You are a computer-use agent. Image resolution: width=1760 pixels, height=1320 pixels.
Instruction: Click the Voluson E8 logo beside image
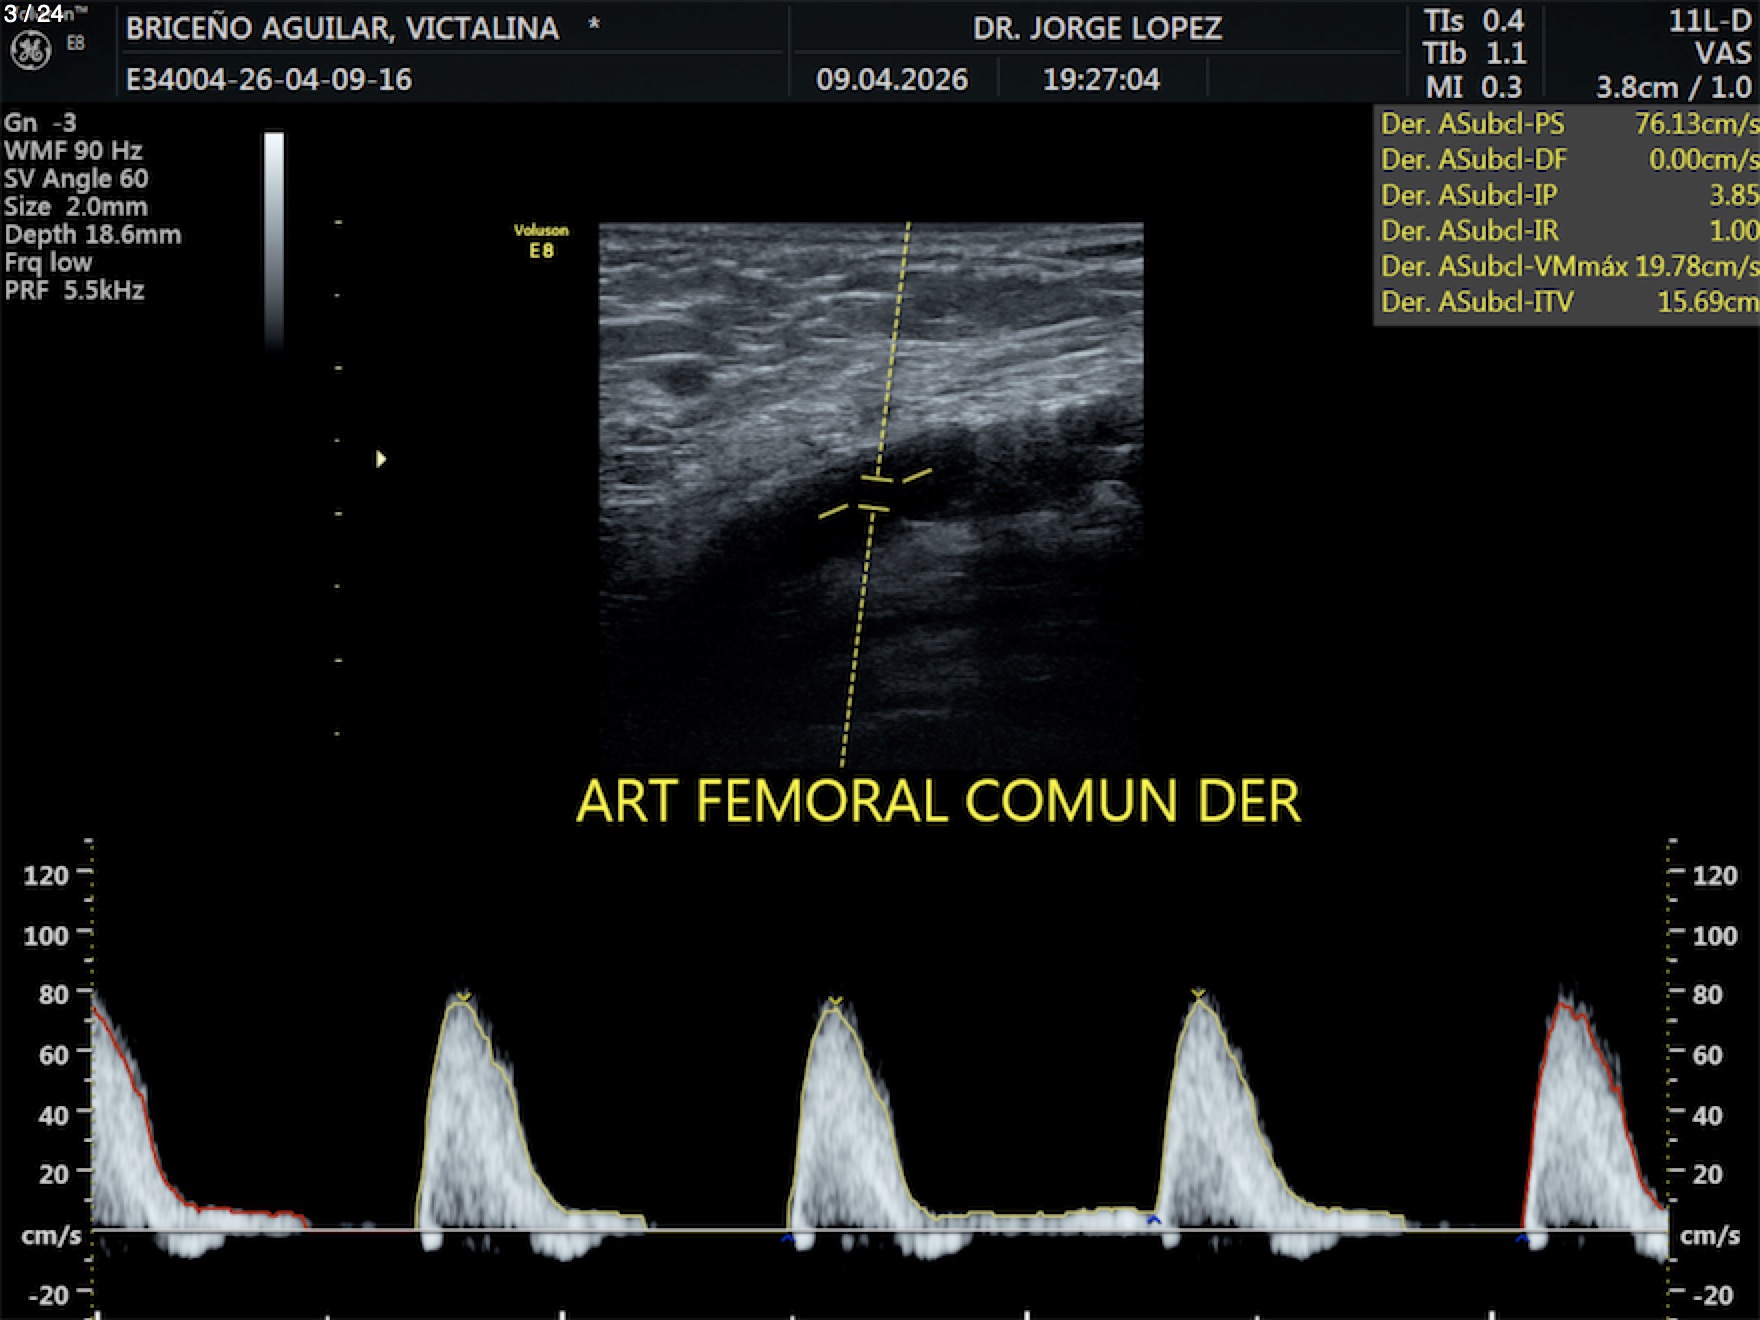click(x=541, y=241)
